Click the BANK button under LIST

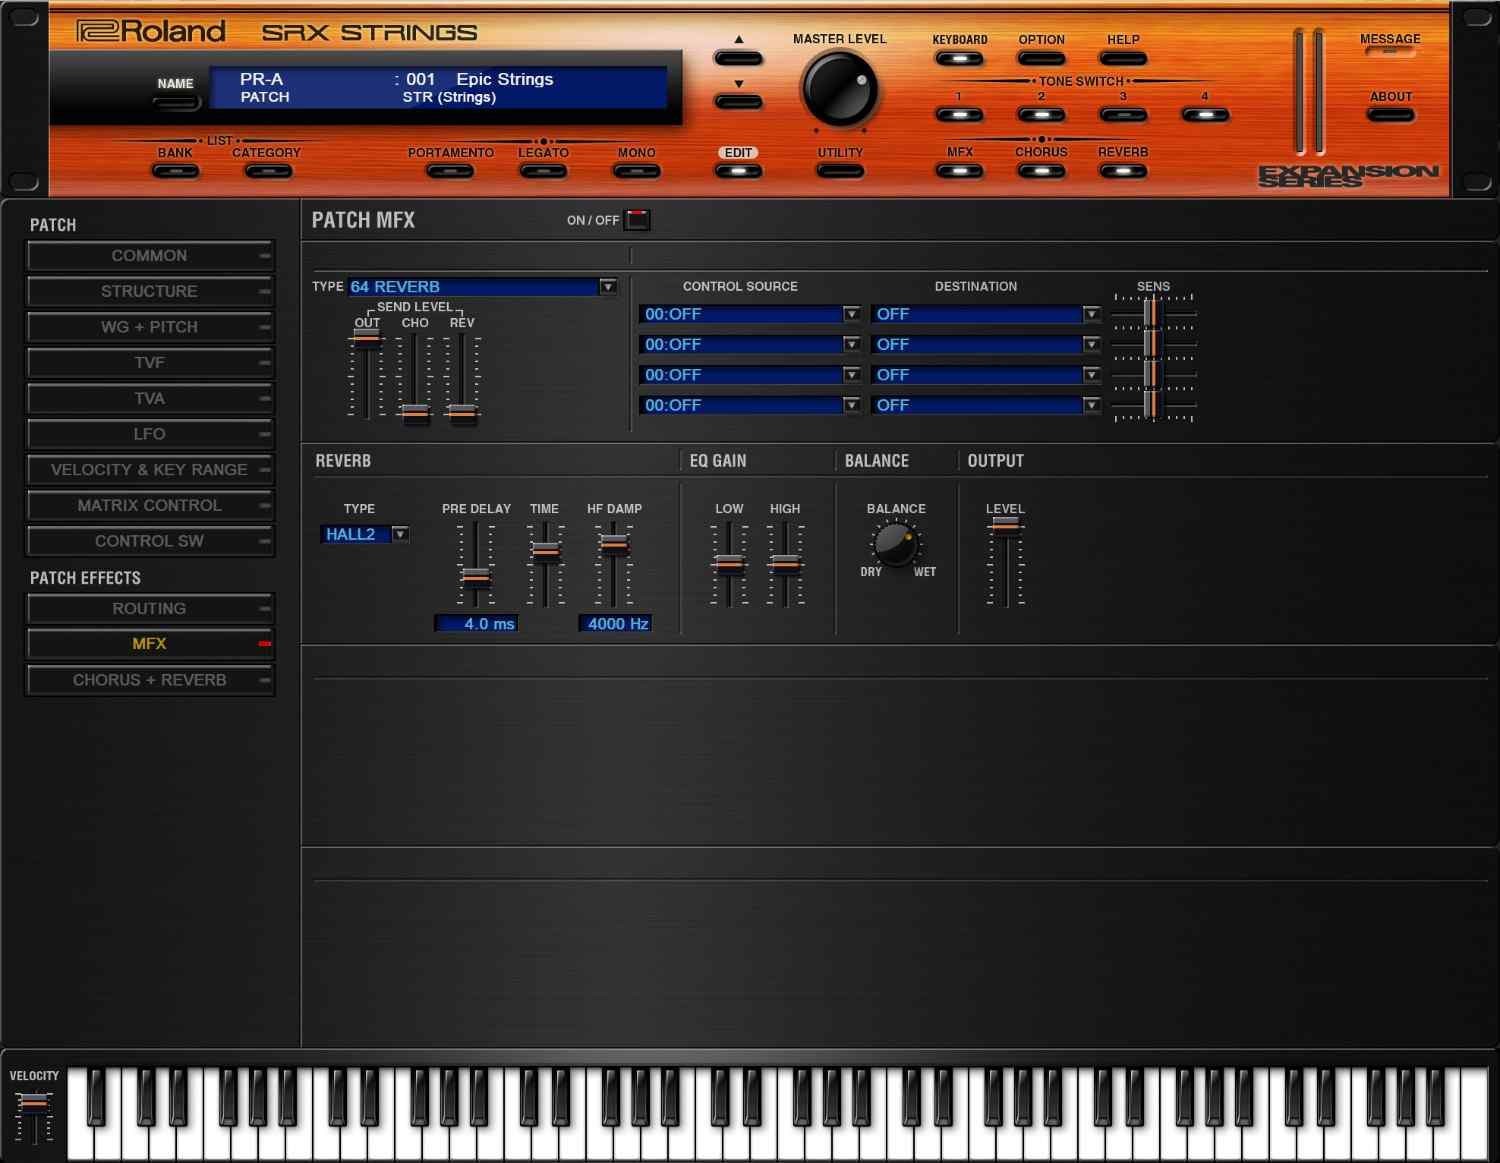pyautogui.click(x=176, y=170)
